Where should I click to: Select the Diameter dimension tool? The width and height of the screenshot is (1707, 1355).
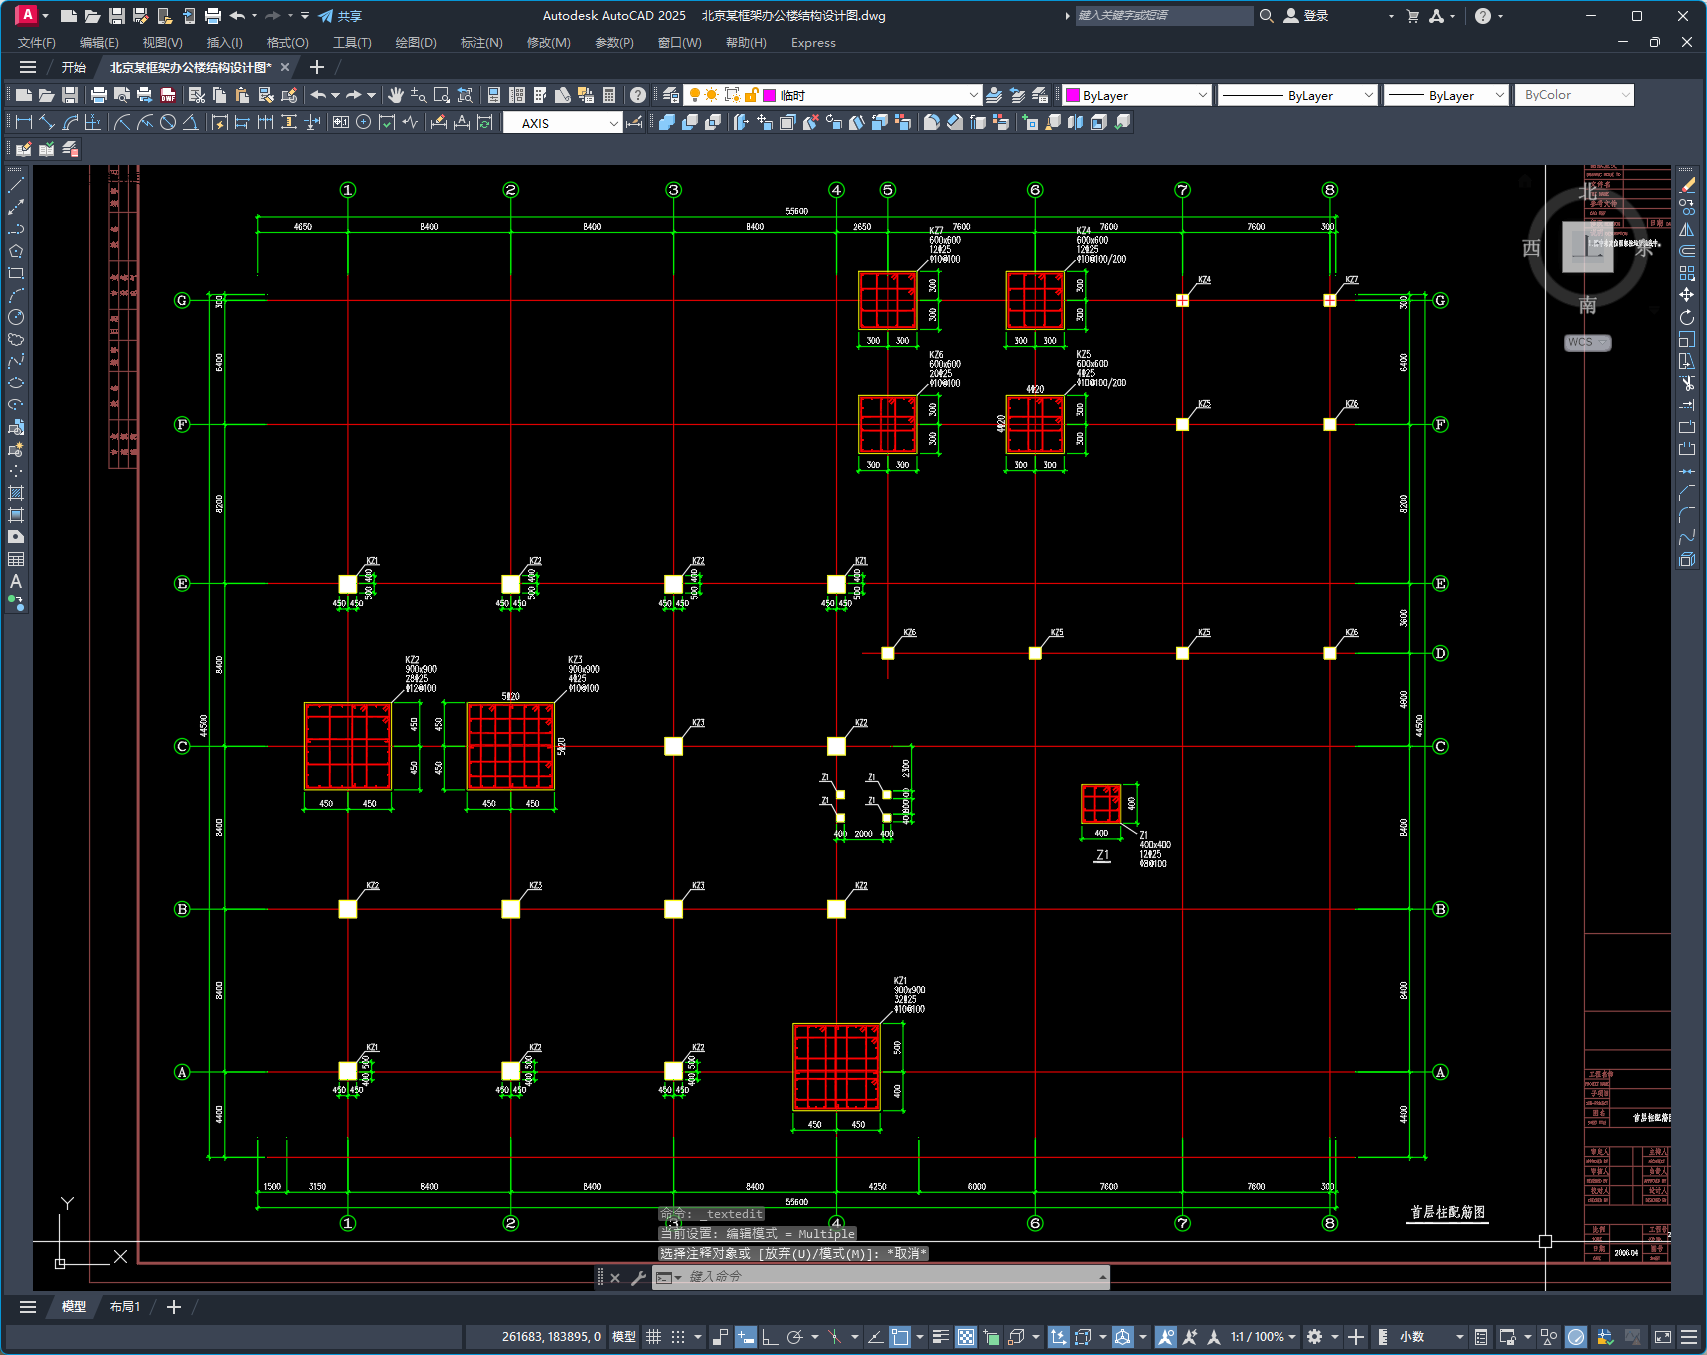coord(168,122)
